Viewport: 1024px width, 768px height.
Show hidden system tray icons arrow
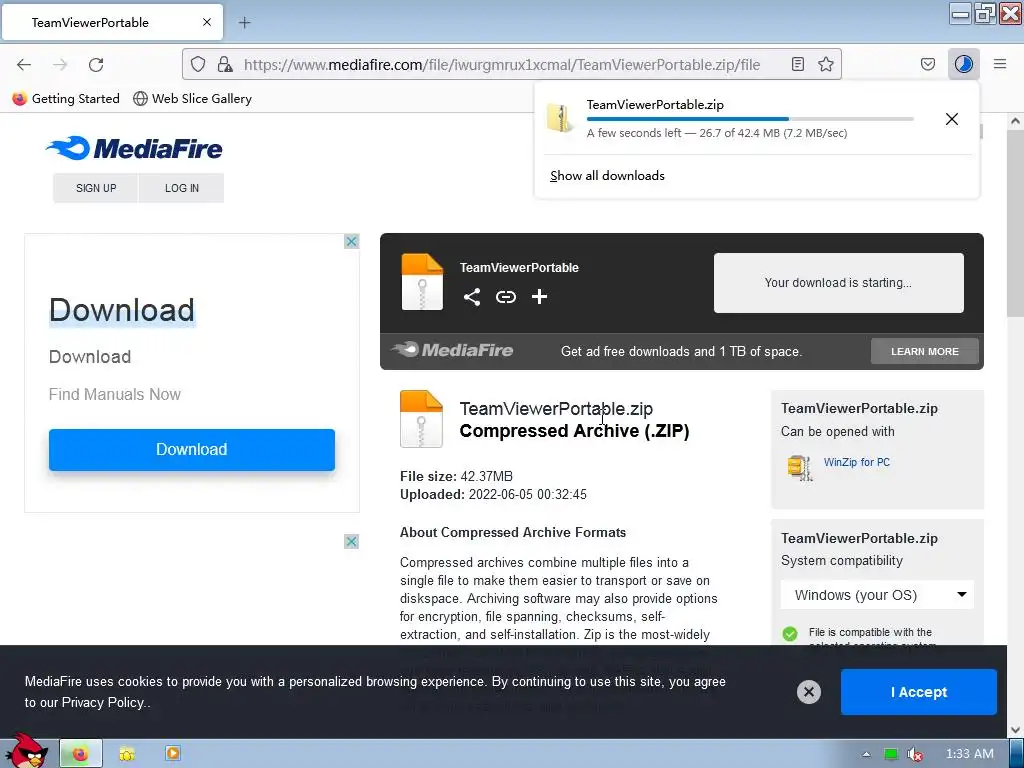tap(866, 754)
